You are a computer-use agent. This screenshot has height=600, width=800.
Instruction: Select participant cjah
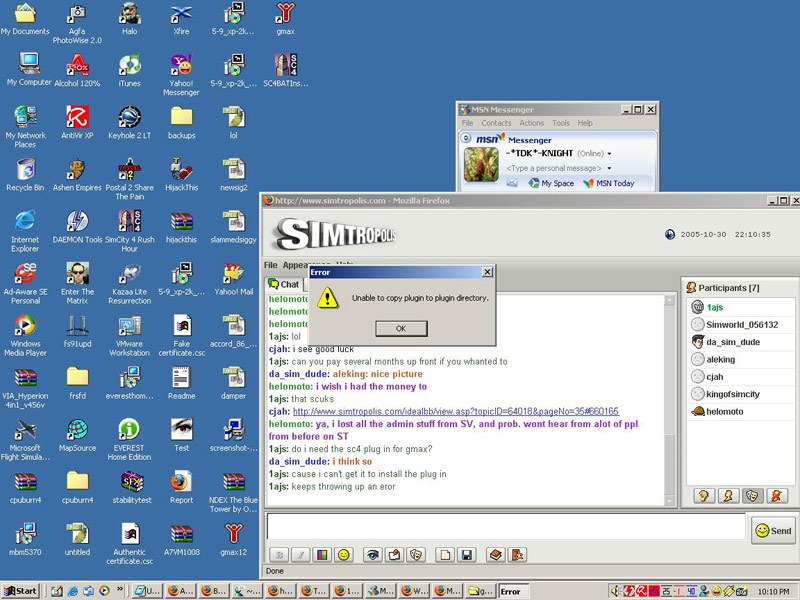click(741, 377)
